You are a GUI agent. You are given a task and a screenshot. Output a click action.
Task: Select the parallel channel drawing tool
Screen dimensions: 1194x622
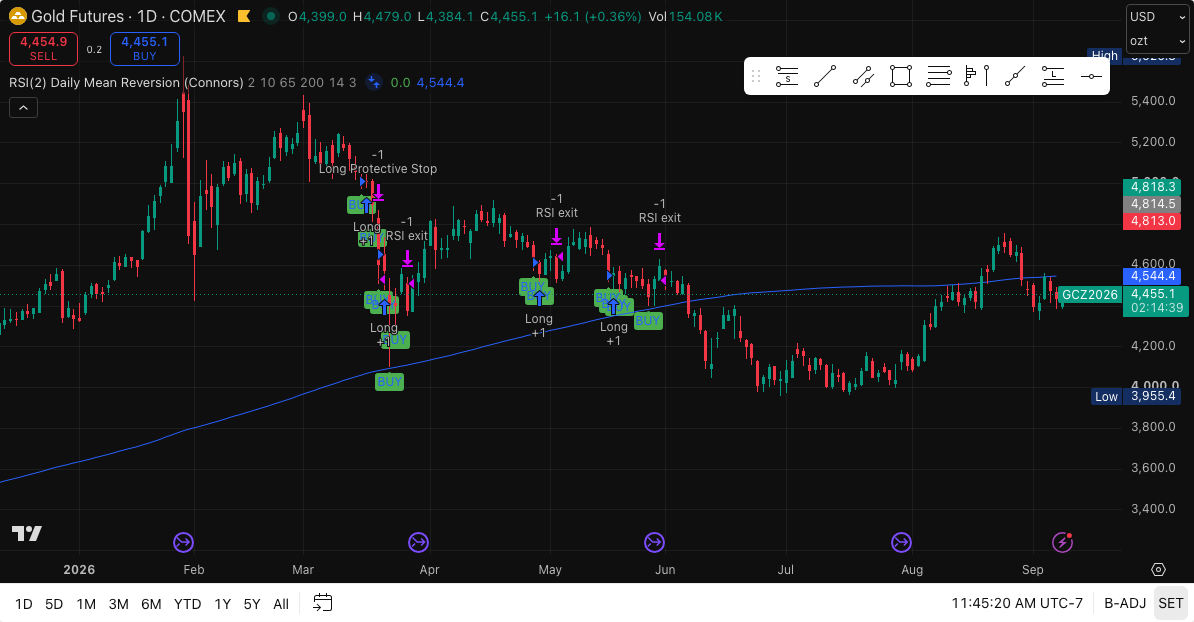coord(863,76)
